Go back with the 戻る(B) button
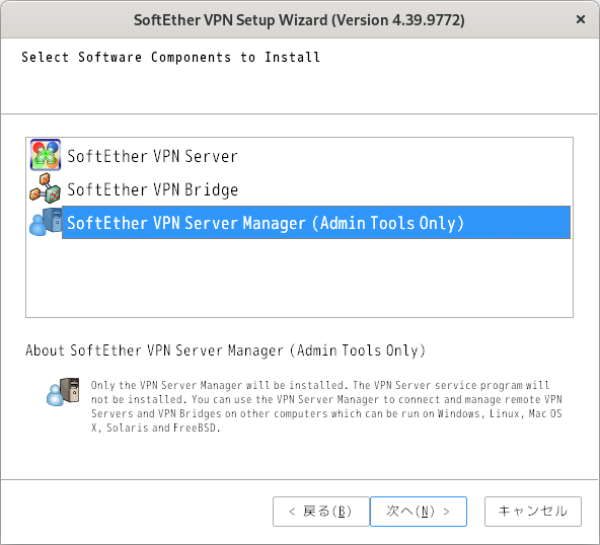 click(321, 511)
